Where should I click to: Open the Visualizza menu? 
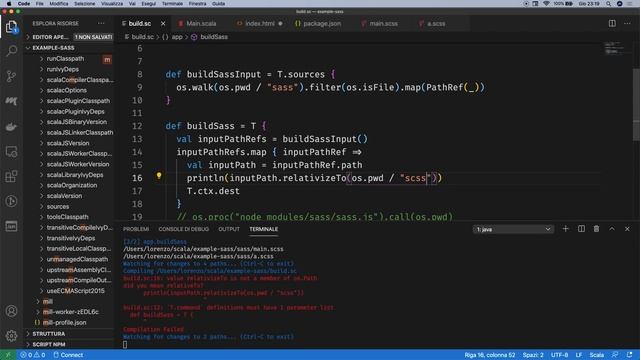pos(112,4)
